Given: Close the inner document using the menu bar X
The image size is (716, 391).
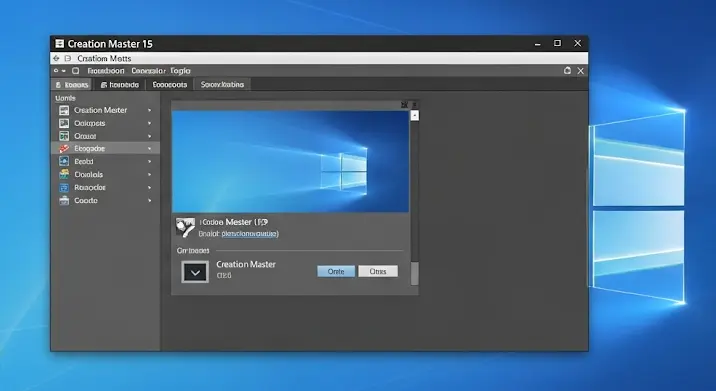Looking at the screenshot, I should pyautogui.click(x=580, y=71).
